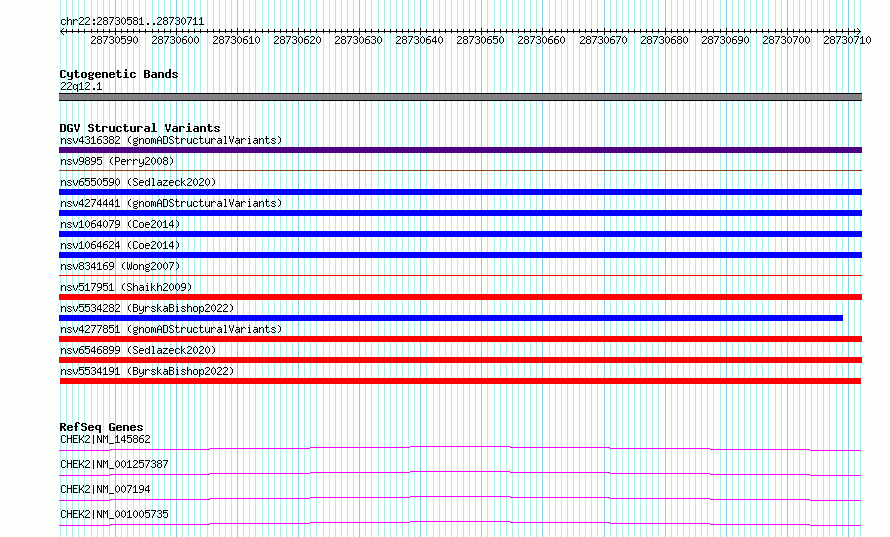The image size is (890, 537).
Task: Select the red nsv5534191 variant bar
Action: tap(460, 381)
